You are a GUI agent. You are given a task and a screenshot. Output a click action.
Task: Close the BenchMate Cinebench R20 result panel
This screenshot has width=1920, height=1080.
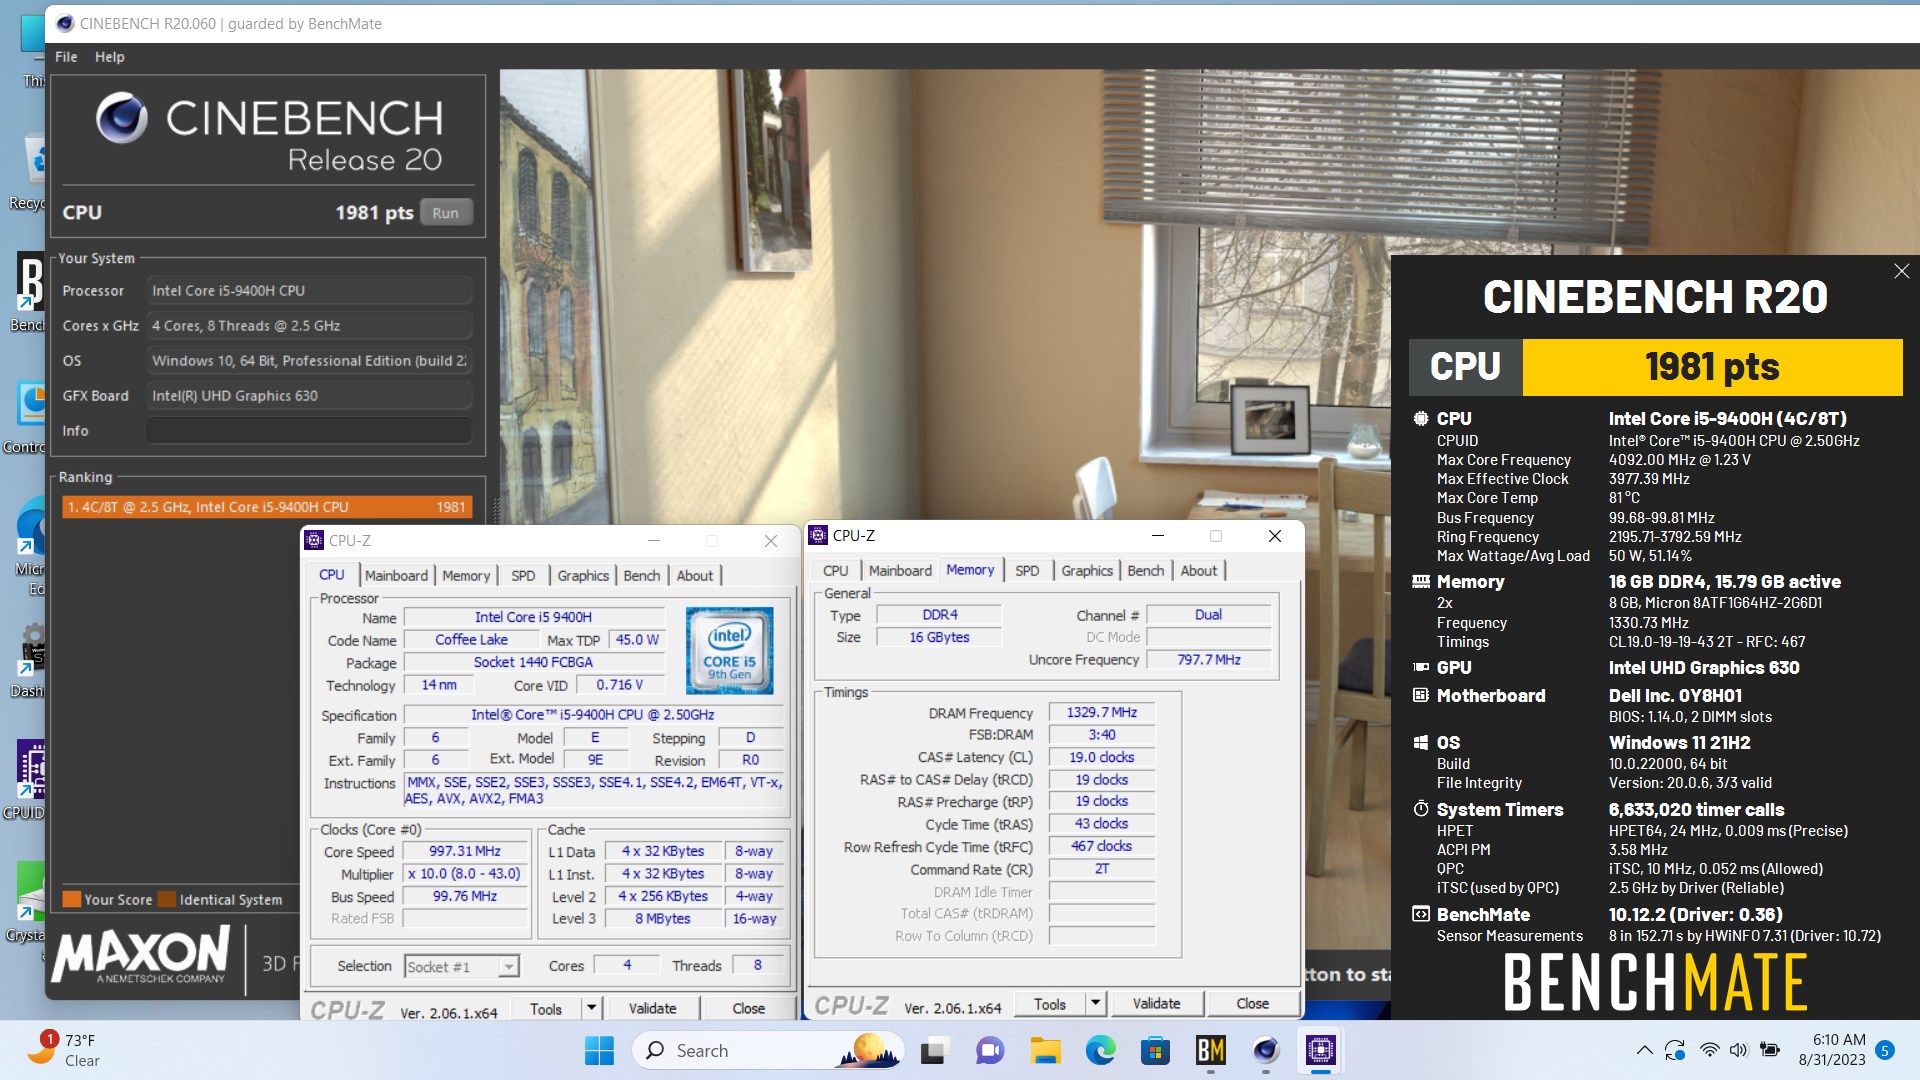tap(1901, 271)
